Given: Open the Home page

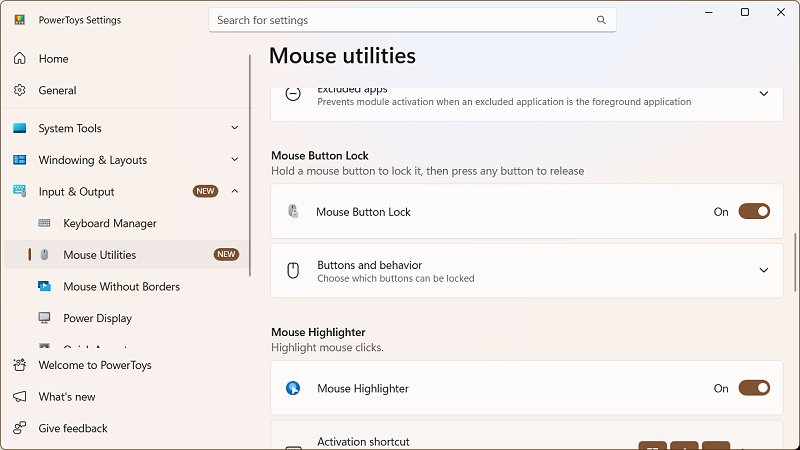Looking at the screenshot, I should [126, 59].
